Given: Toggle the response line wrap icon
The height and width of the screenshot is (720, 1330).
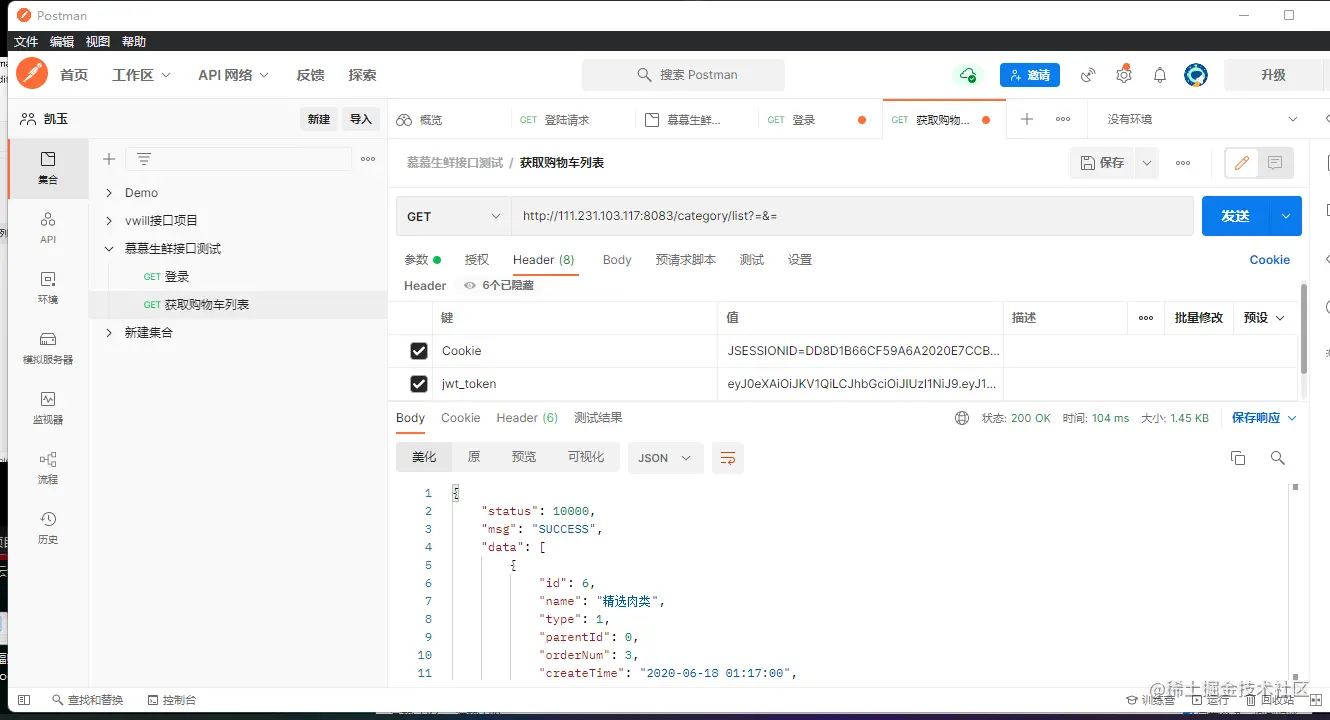Looking at the screenshot, I should [728, 458].
